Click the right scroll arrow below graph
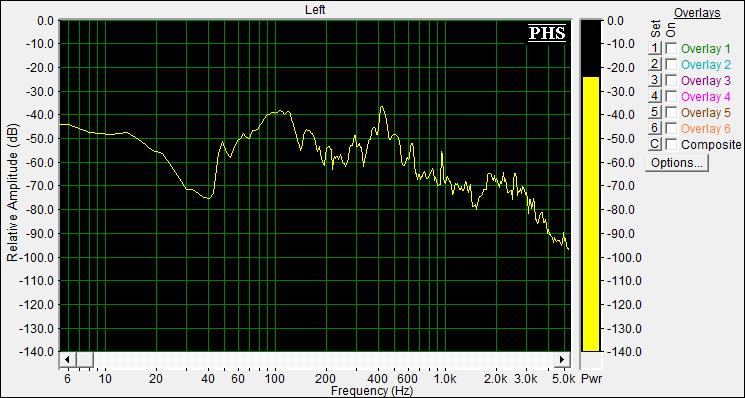Image resolution: width=745 pixels, height=398 pixels. (x=562, y=360)
